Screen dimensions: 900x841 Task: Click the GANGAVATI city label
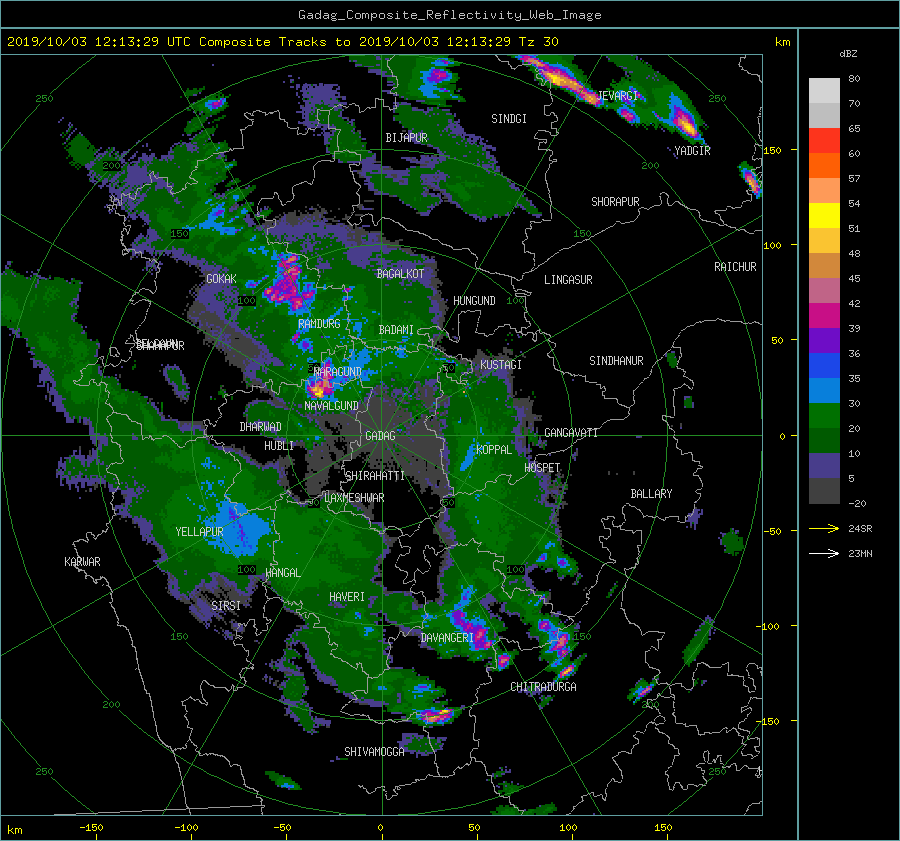click(571, 433)
